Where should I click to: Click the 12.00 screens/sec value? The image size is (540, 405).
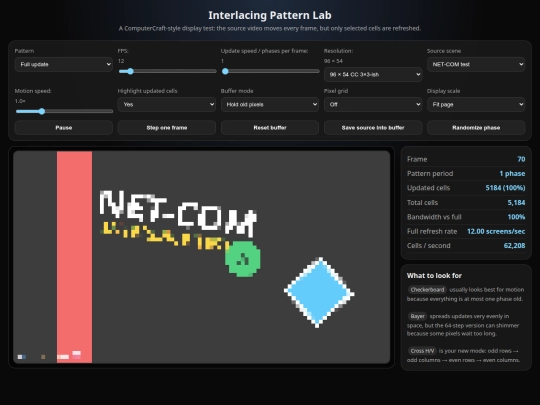[x=496, y=231]
